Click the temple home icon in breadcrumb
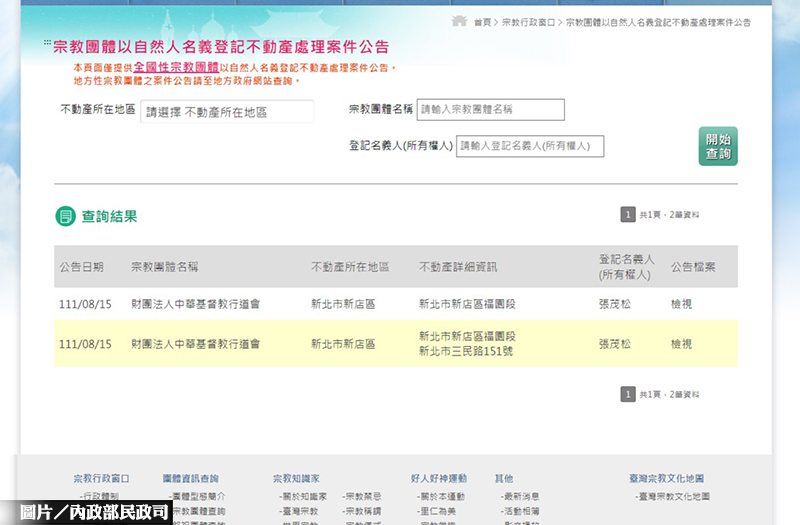This screenshot has height=525, width=800. pos(460,21)
